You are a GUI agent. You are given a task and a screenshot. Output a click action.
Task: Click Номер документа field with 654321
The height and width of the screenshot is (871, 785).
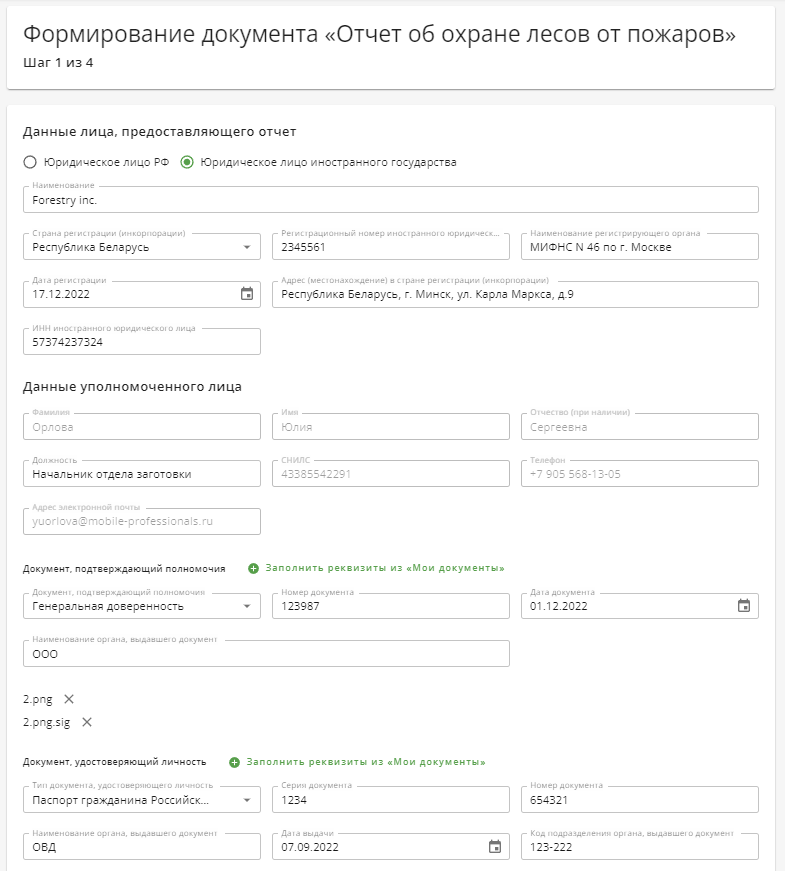pos(639,800)
